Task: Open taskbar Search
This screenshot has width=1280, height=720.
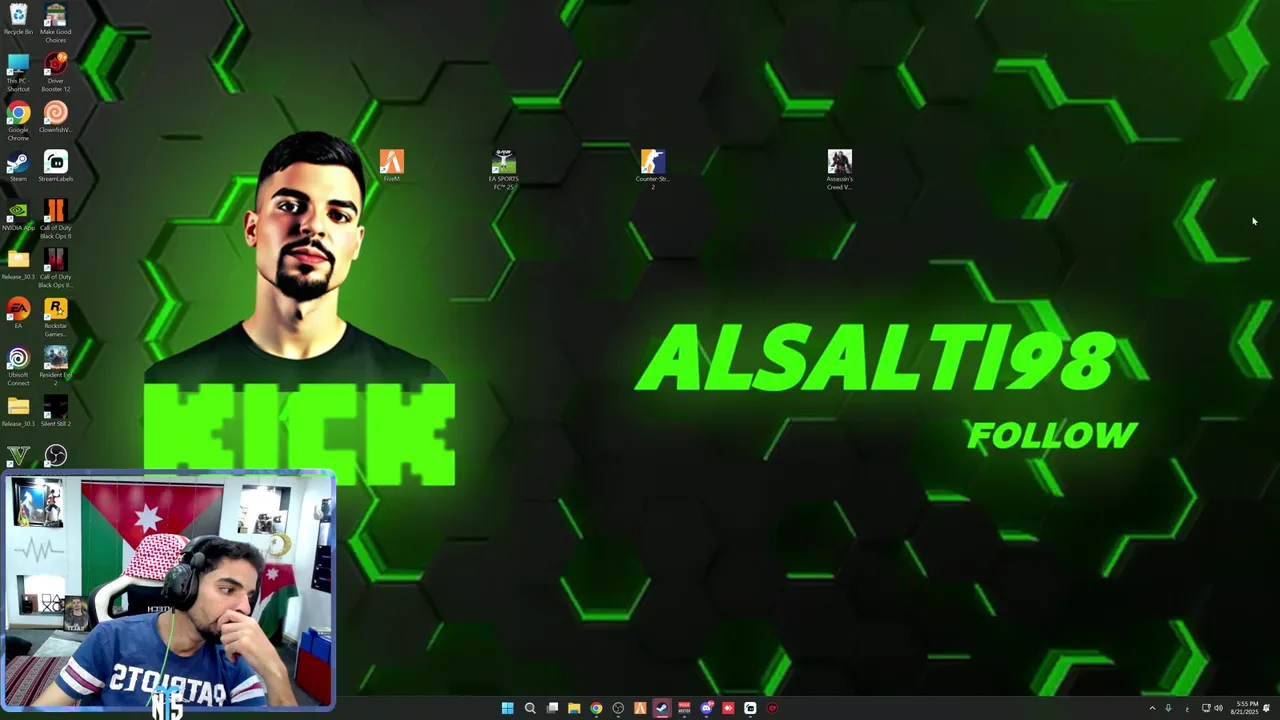Action: point(530,708)
